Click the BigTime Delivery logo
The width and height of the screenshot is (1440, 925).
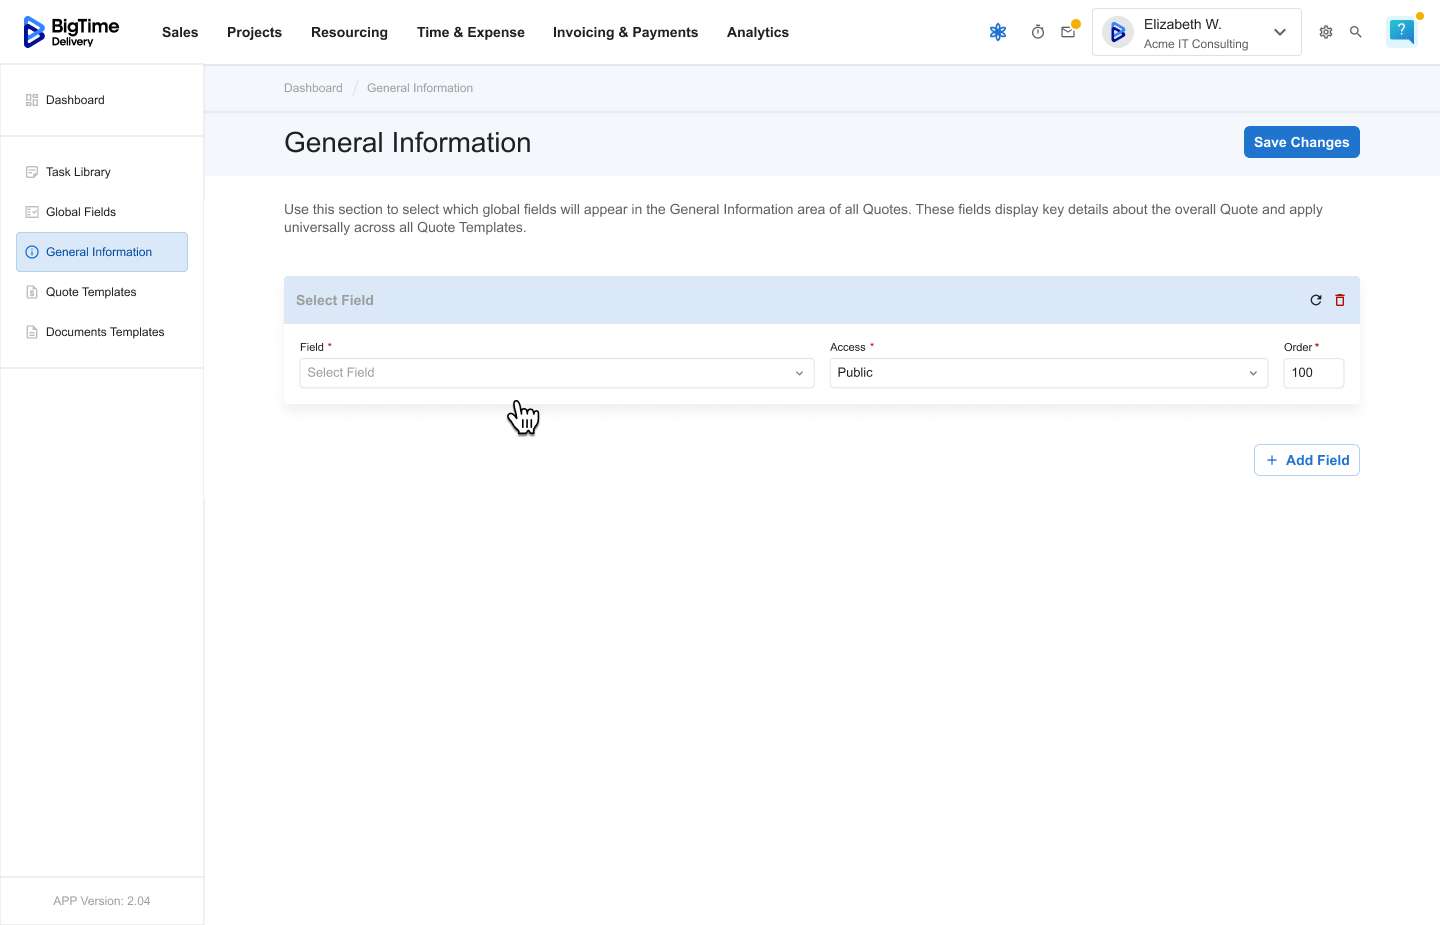[71, 32]
